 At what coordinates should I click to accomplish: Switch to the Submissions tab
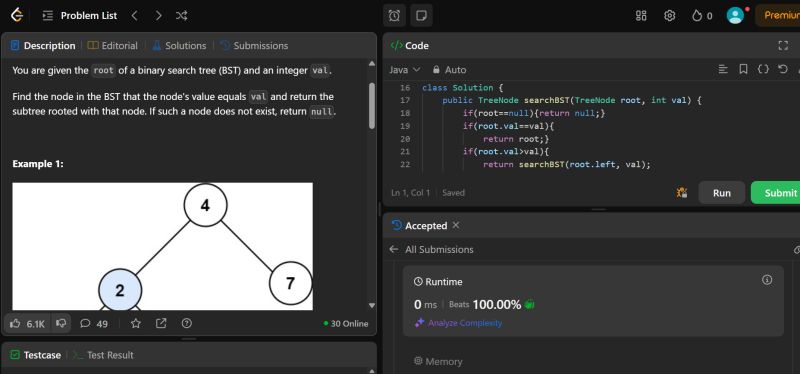254,45
